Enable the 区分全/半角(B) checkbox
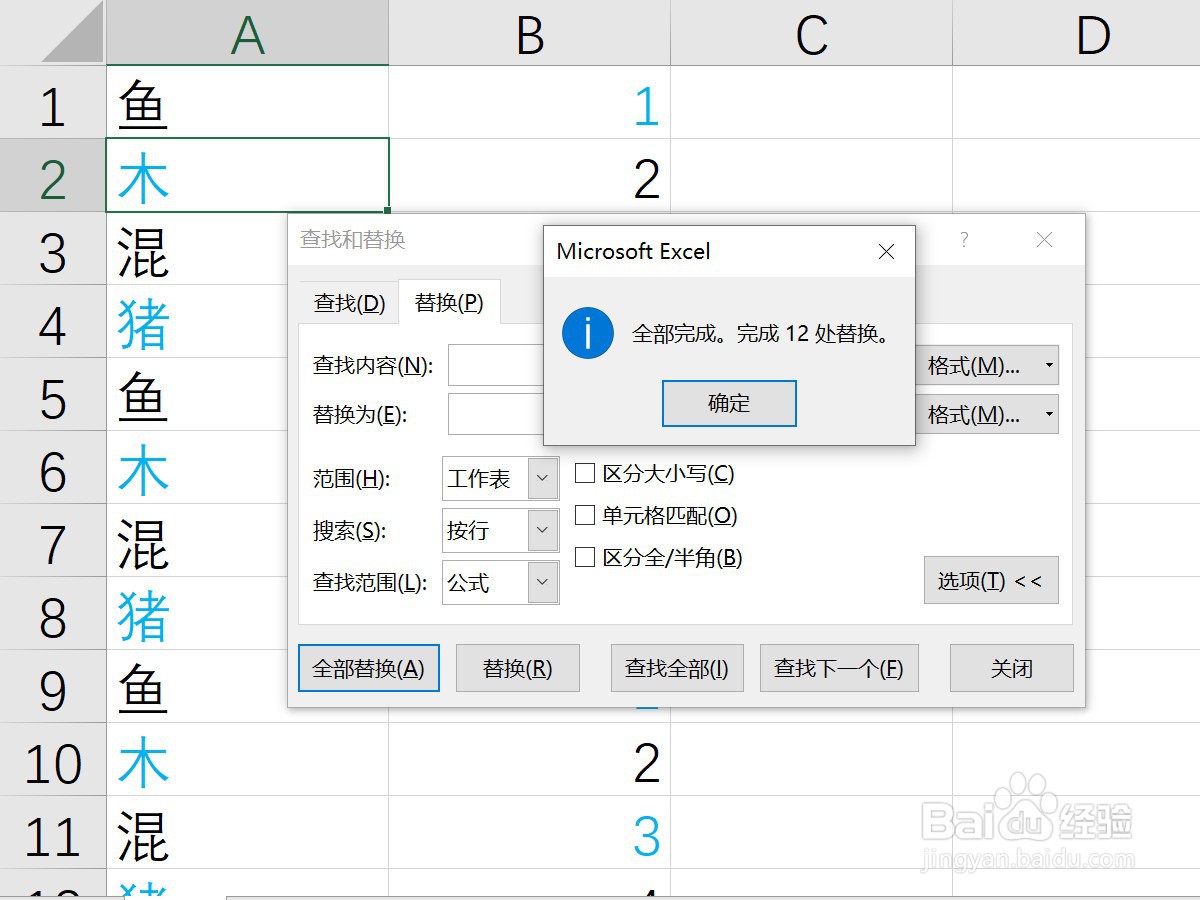This screenshot has width=1200, height=900. click(585, 557)
